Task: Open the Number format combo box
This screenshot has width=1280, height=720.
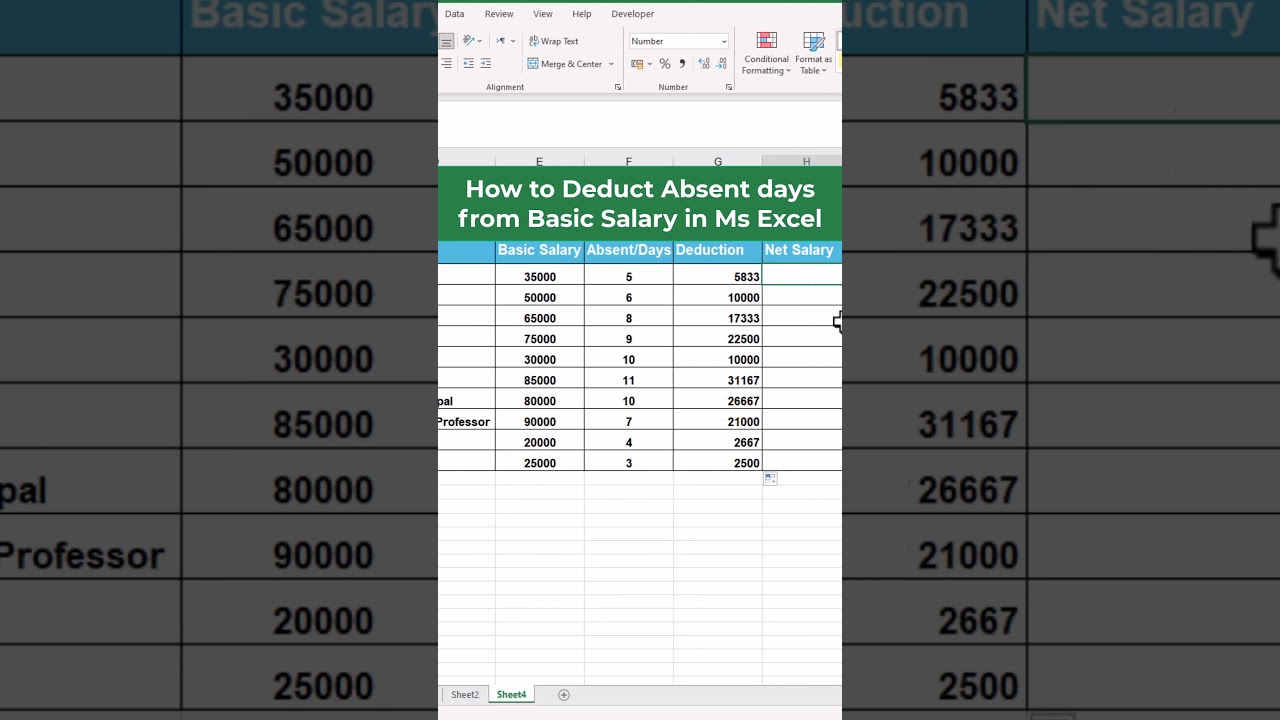Action: pyautogui.click(x=679, y=41)
